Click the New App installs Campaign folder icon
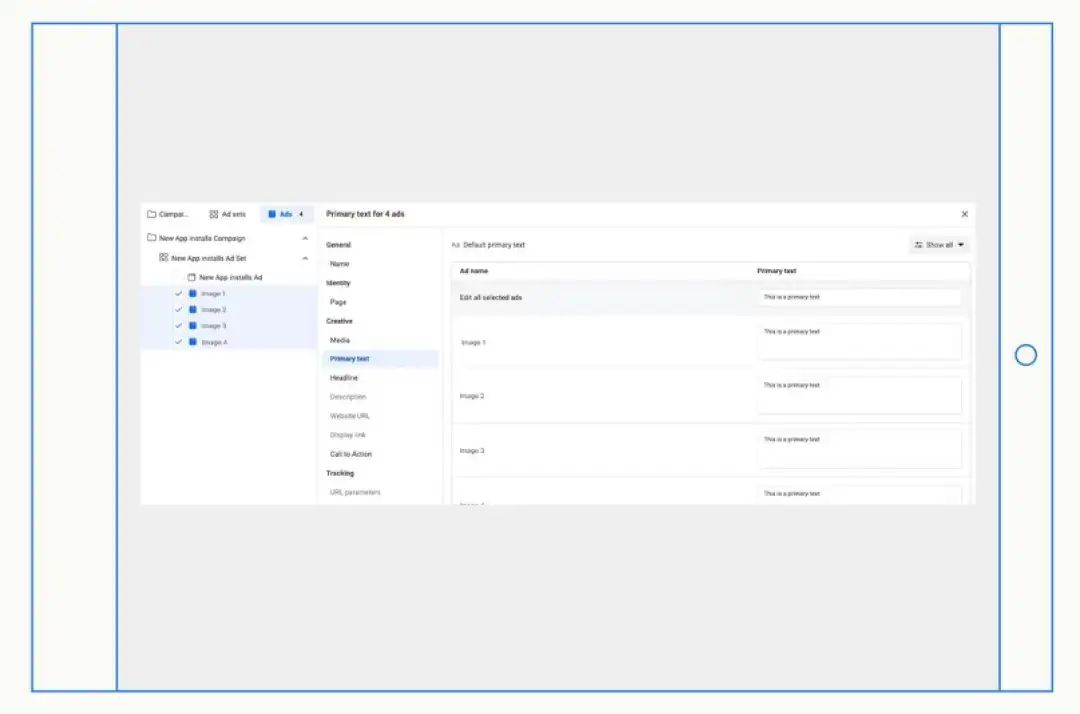 pyautogui.click(x=152, y=238)
